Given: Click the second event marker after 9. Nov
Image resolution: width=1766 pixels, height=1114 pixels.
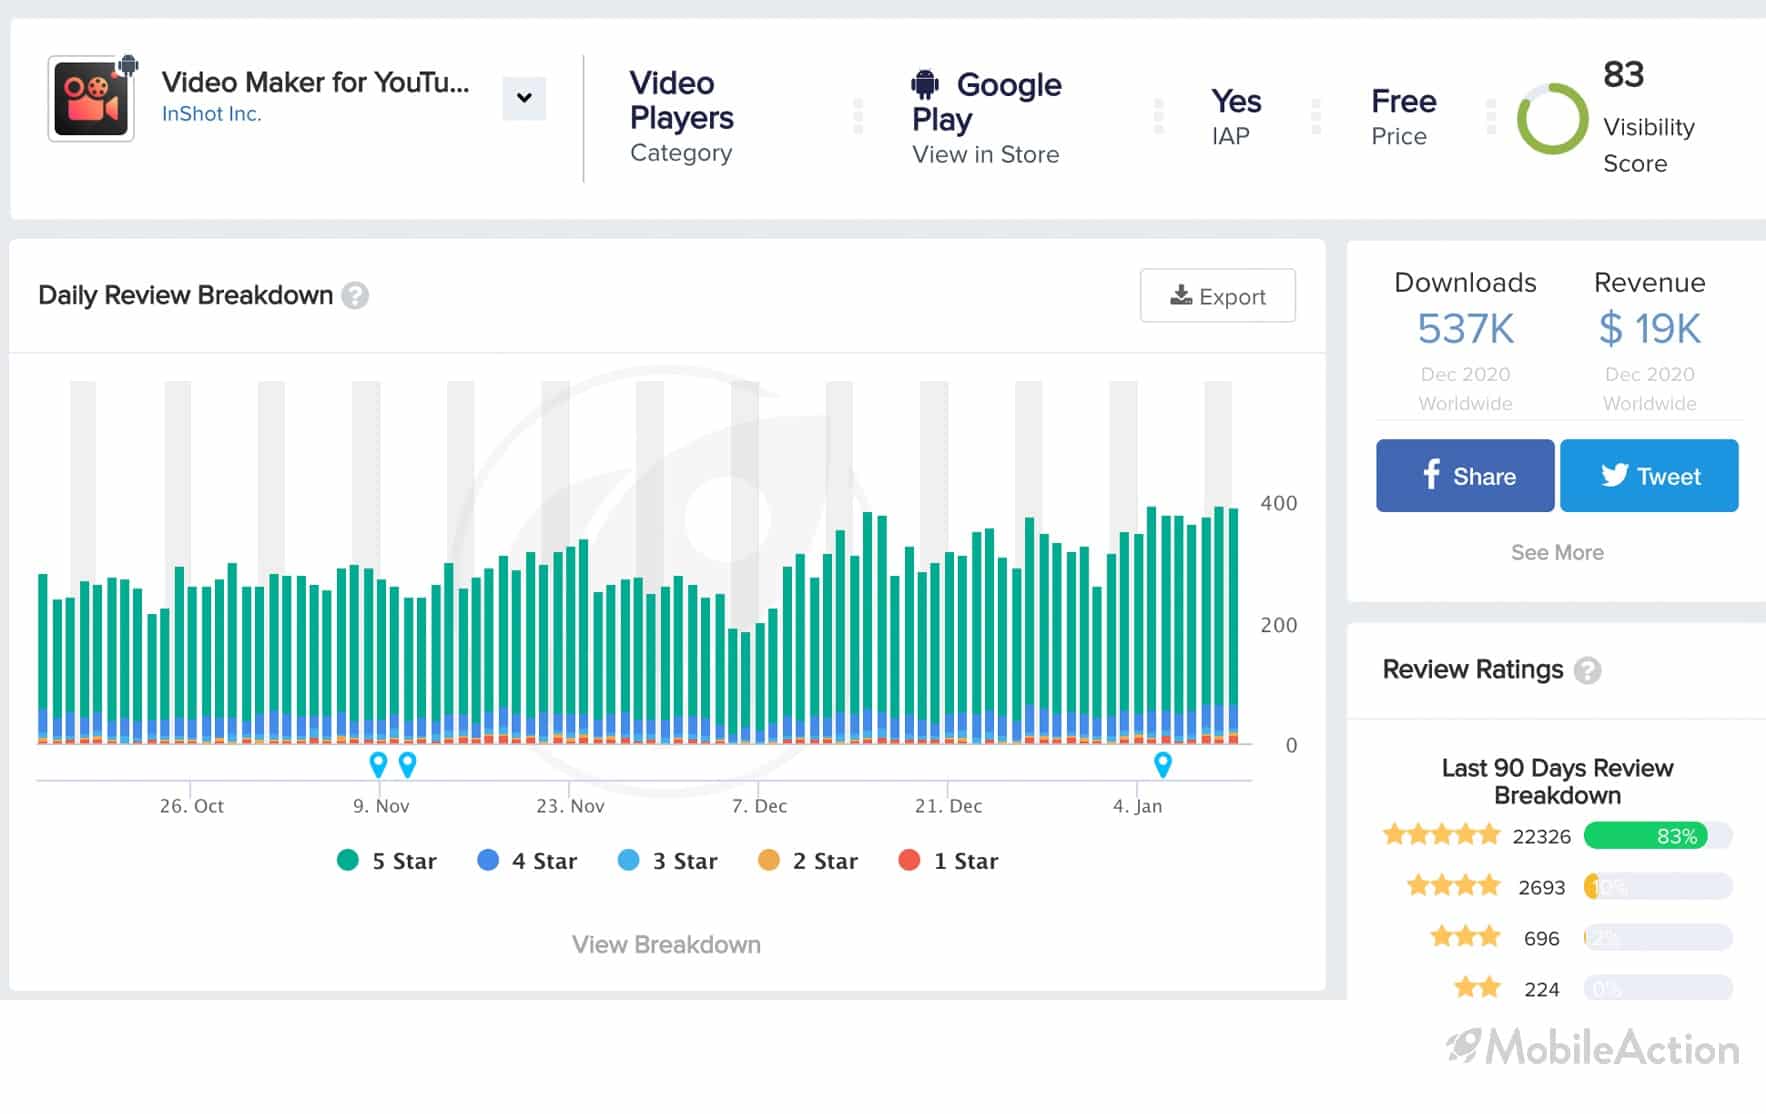Looking at the screenshot, I should (x=407, y=765).
